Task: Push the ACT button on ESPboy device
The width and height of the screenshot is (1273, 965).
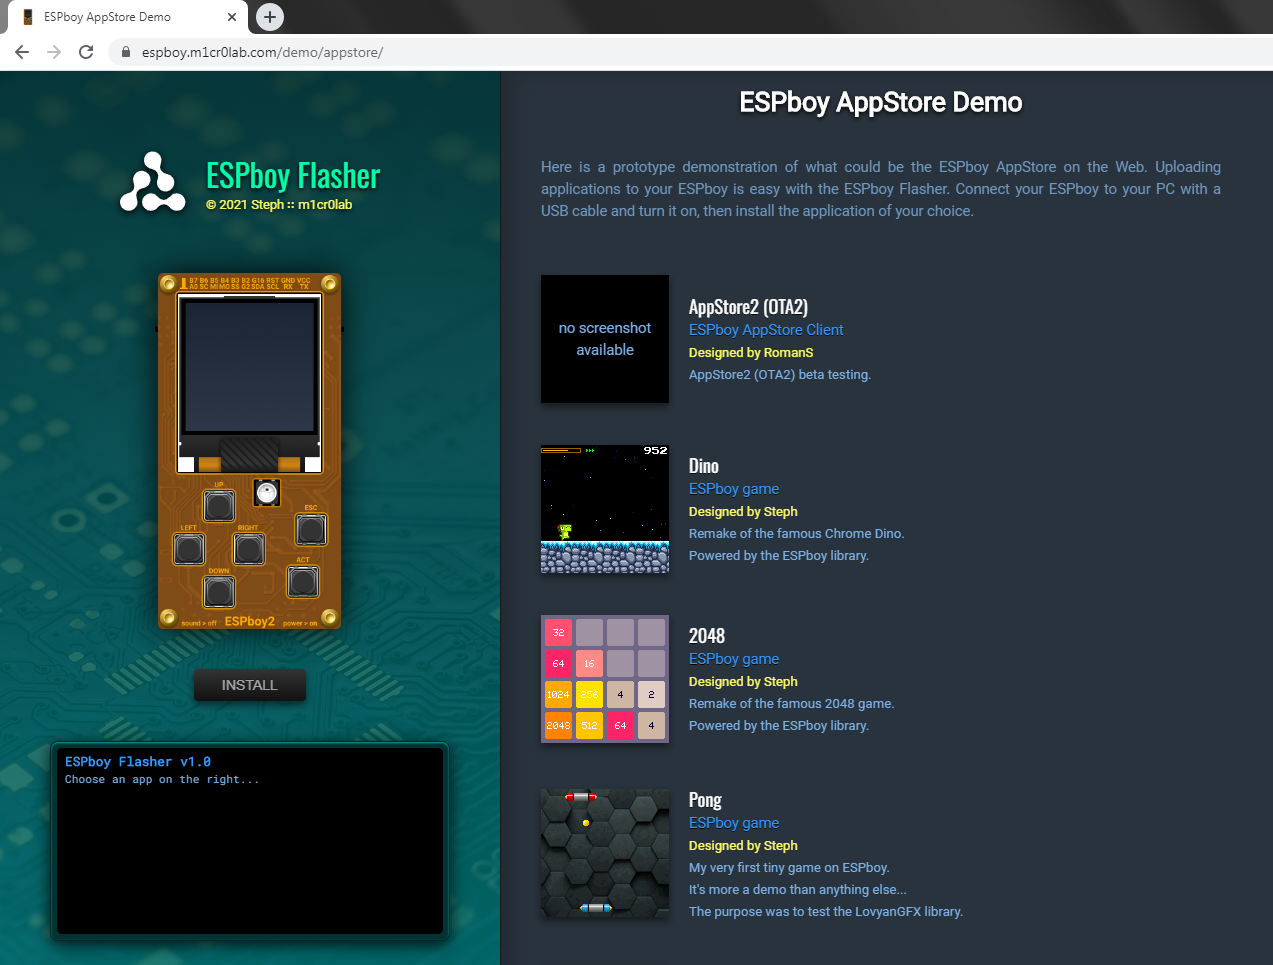Action: click(x=303, y=581)
